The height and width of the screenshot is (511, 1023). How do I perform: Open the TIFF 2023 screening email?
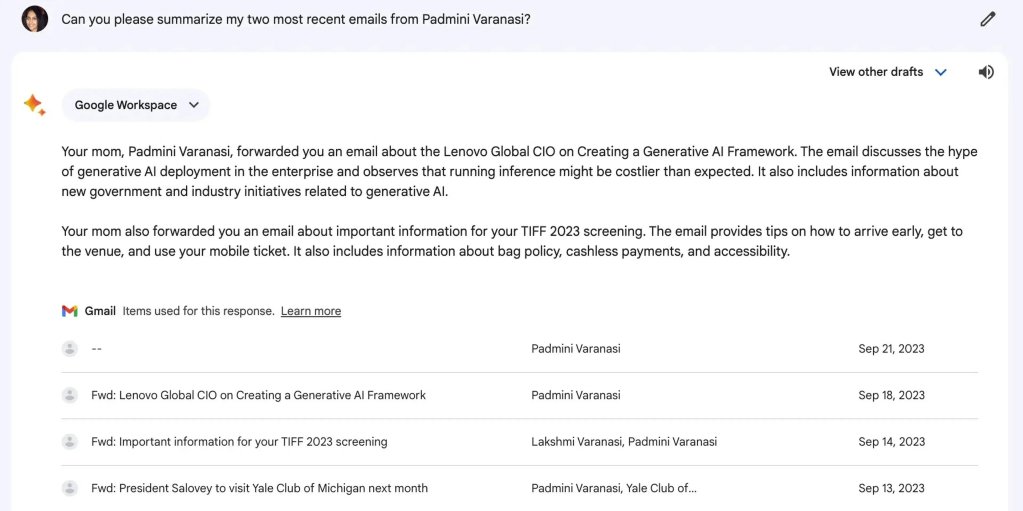[x=239, y=442]
